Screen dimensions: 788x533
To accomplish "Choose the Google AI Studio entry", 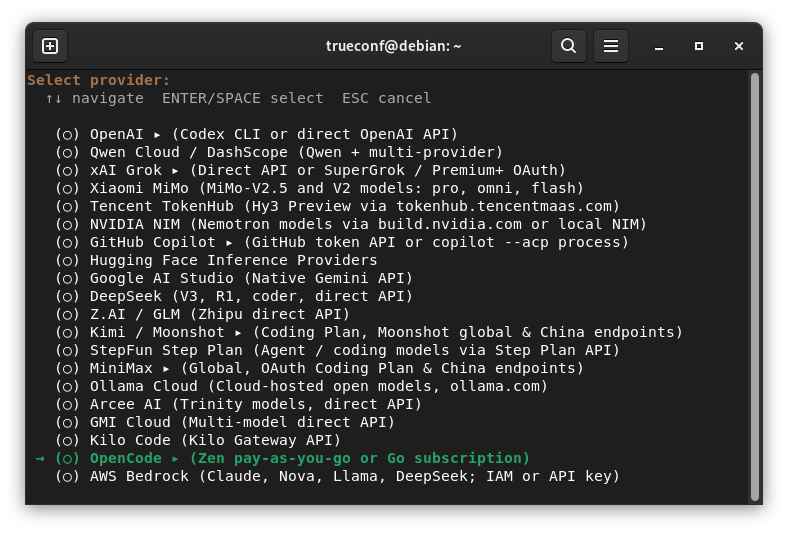I will click(251, 278).
